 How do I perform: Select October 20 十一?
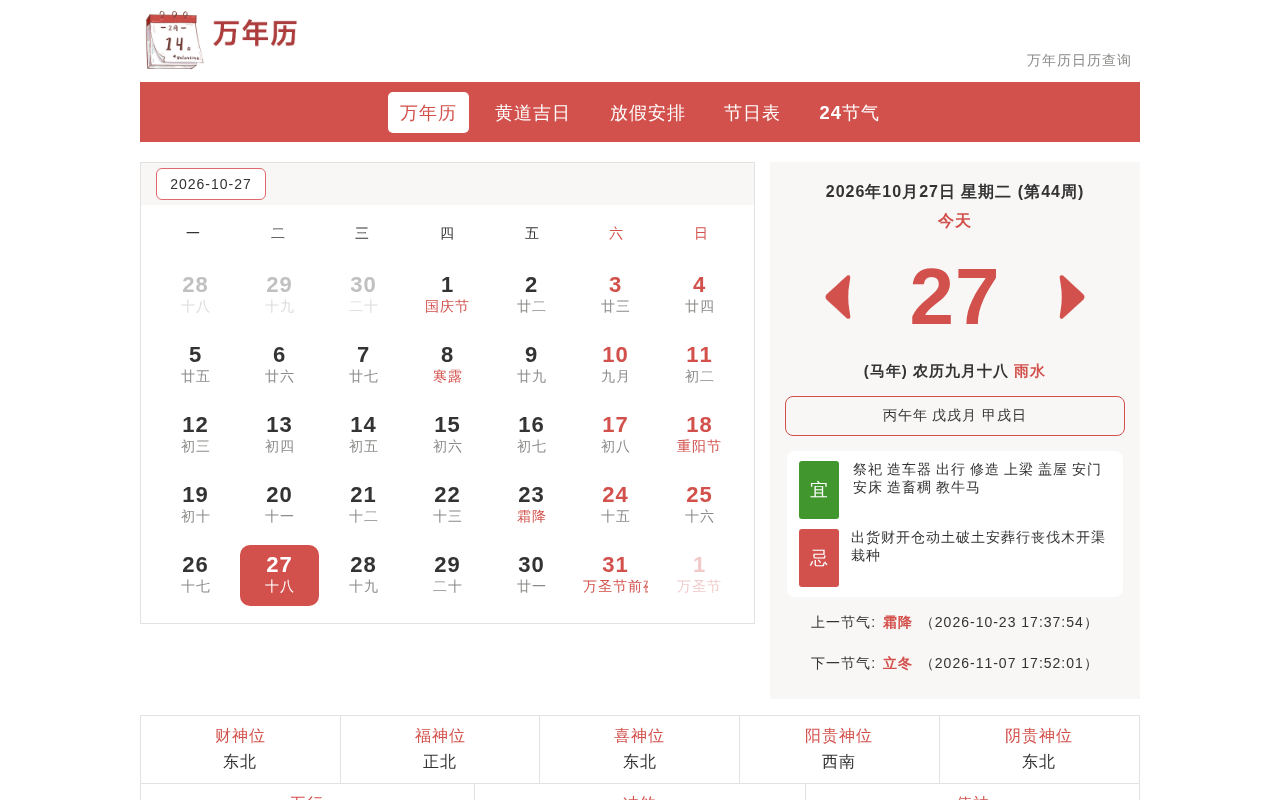coord(279,505)
